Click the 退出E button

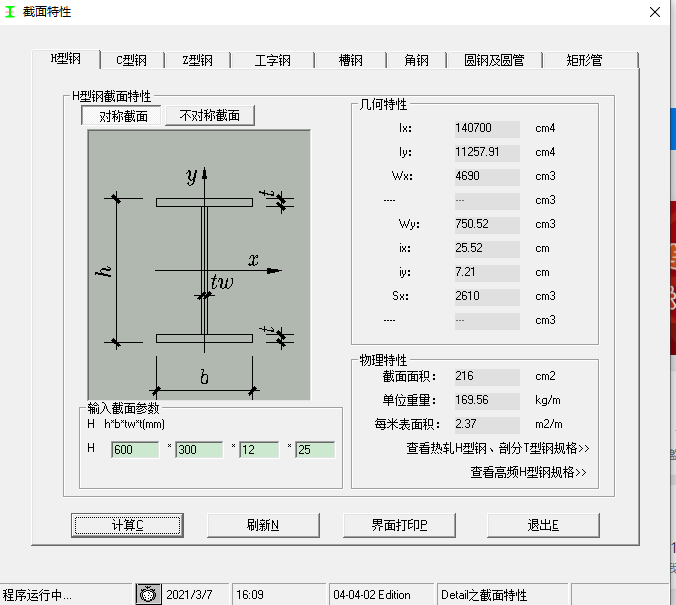543,525
